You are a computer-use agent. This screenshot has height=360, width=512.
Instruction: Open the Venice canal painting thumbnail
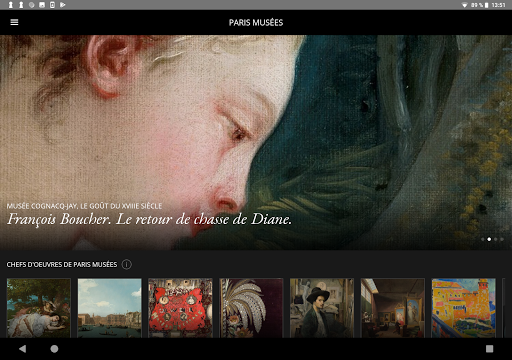(109, 308)
